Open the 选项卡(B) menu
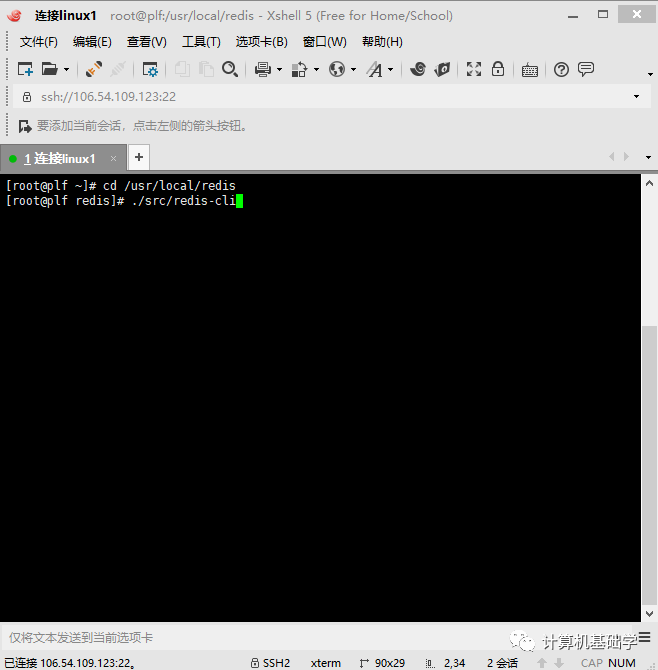 coord(261,42)
